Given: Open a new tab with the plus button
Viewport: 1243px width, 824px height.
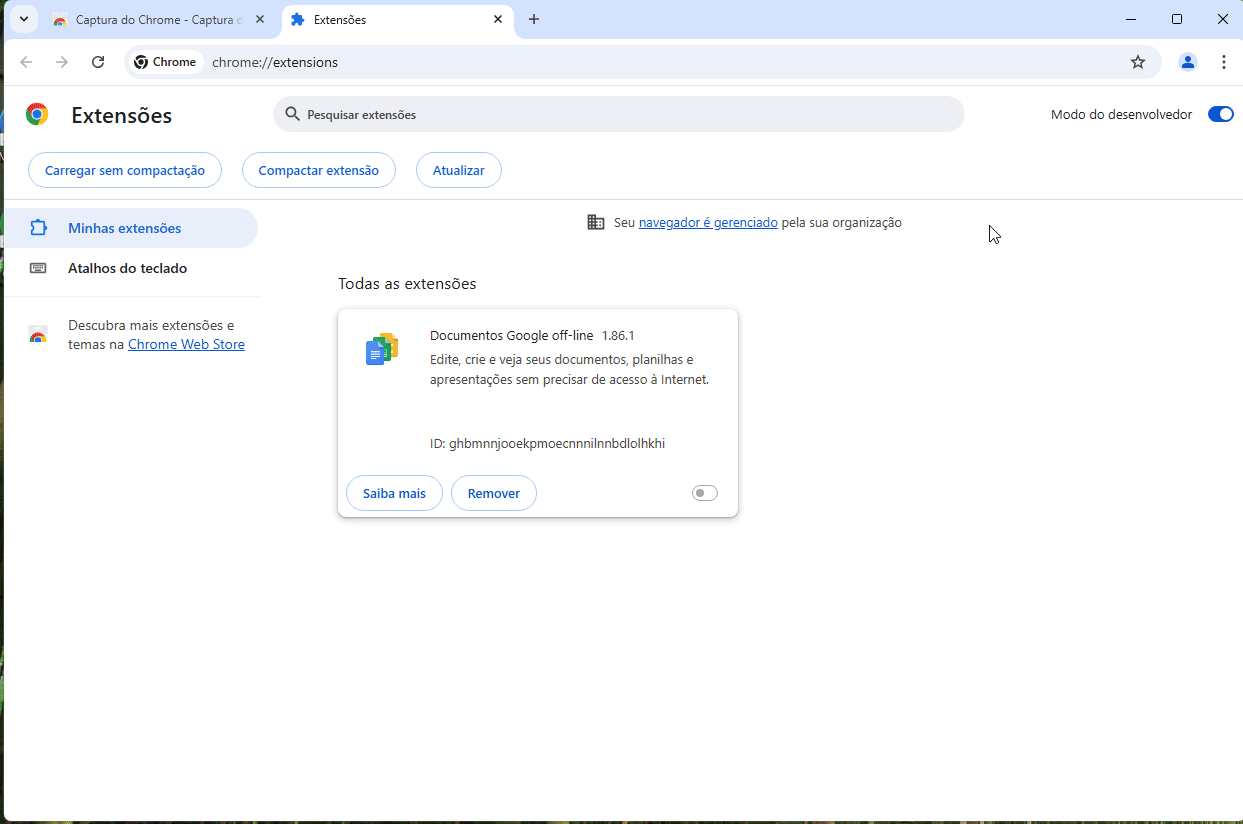Looking at the screenshot, I should 534,19.
